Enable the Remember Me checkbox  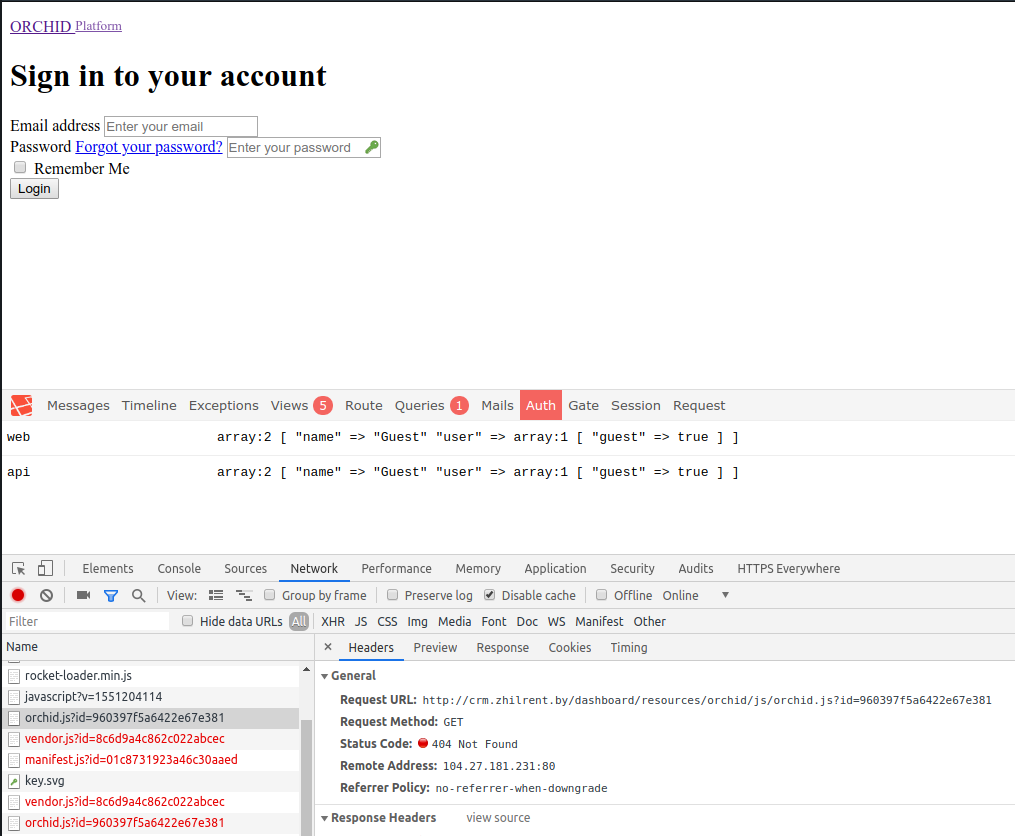click(19, 167)
